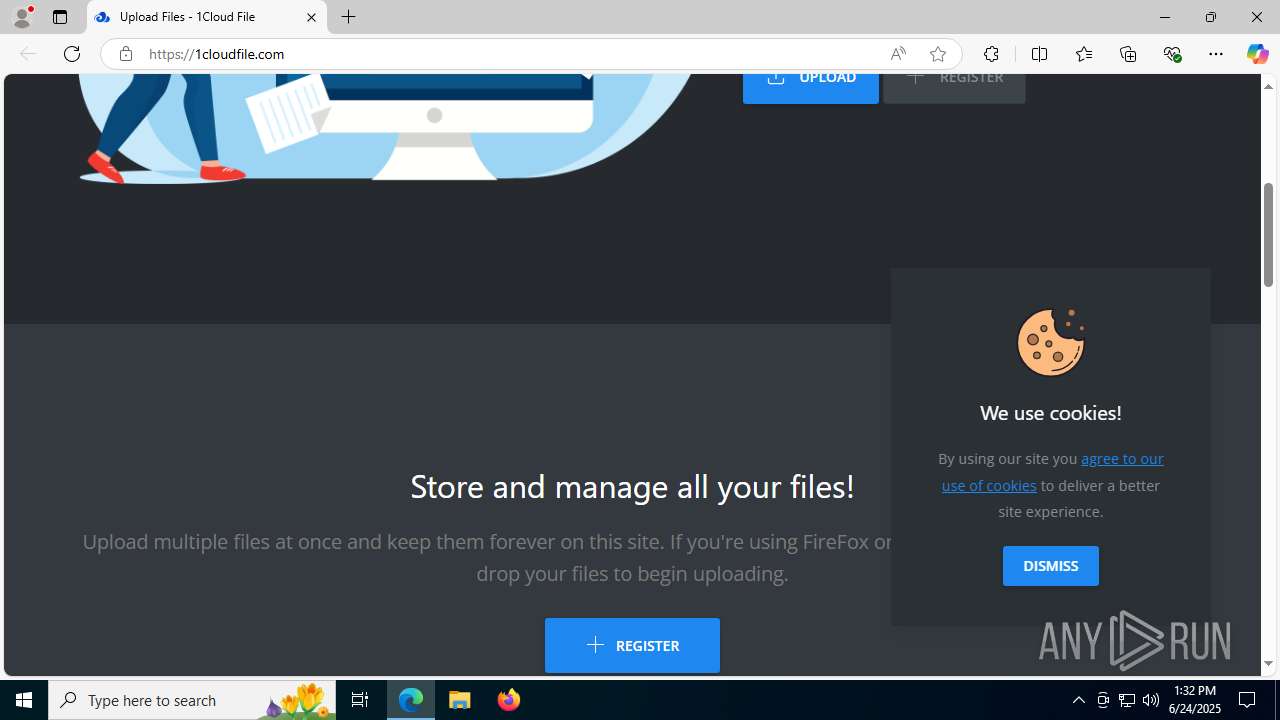Go back to the previous page
The width and height of the screenshot is (1280, 720).
tap(28, 54)
